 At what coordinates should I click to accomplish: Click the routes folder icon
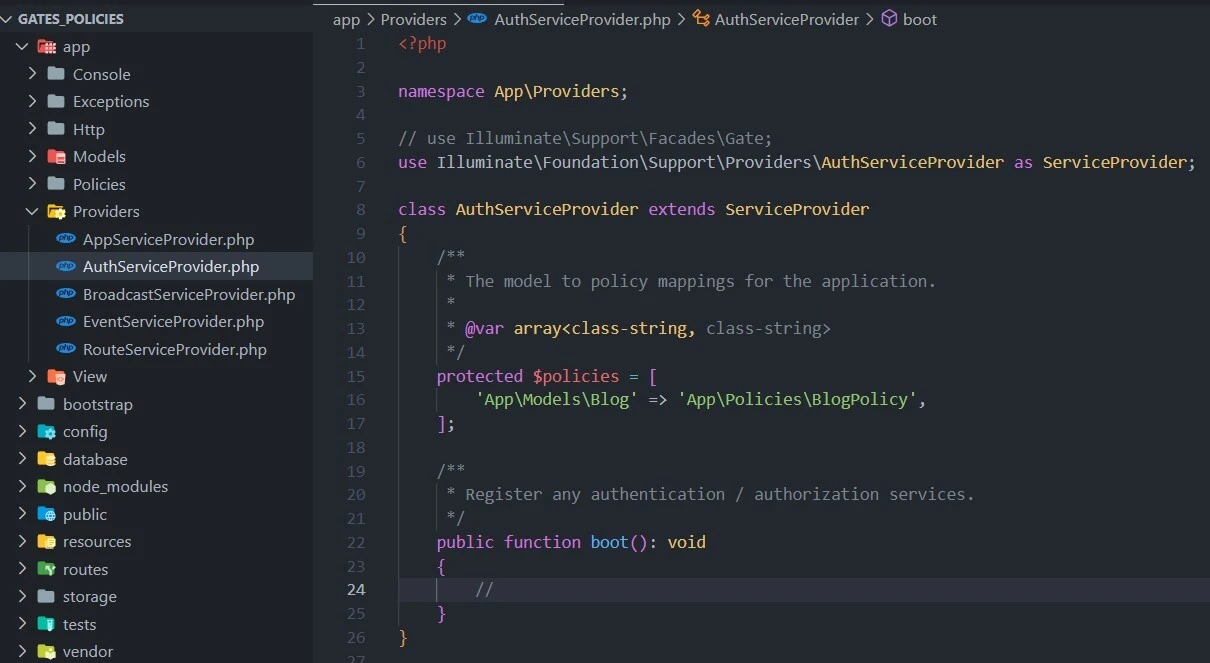click(x=46, y=569)
